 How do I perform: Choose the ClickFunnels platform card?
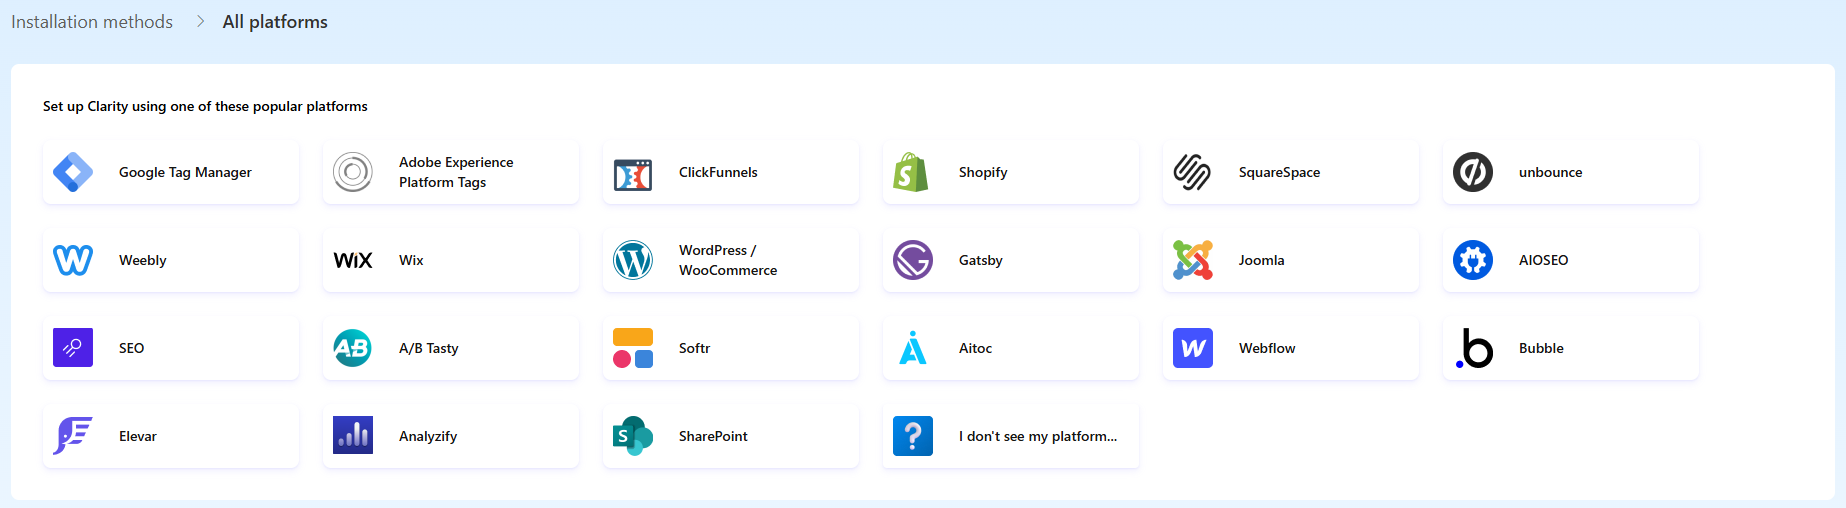coord(731,172)
